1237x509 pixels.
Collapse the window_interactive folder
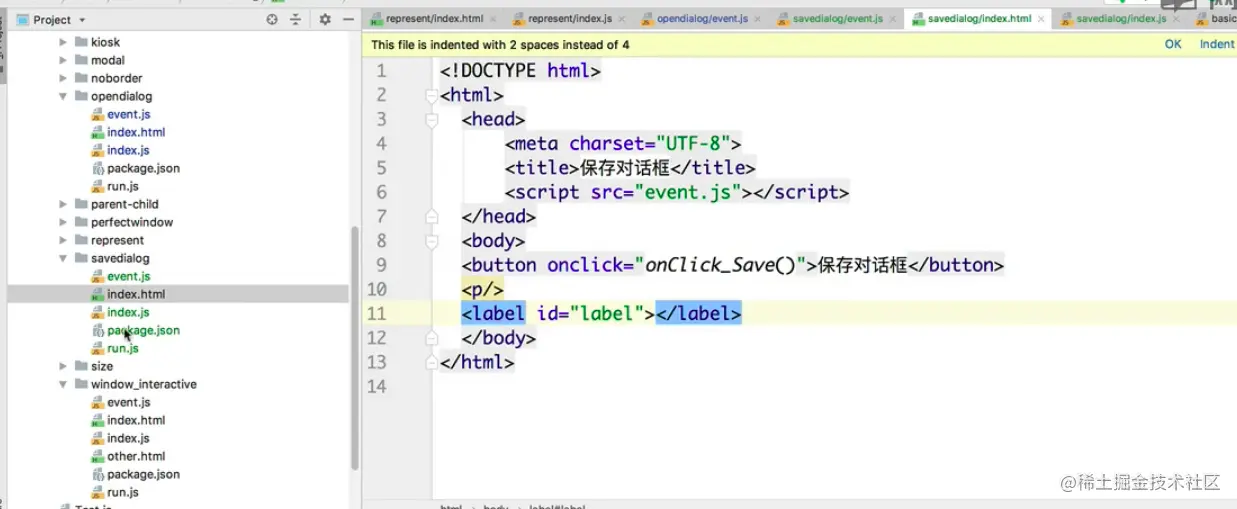pyautogui.click(x=64, y=384)
